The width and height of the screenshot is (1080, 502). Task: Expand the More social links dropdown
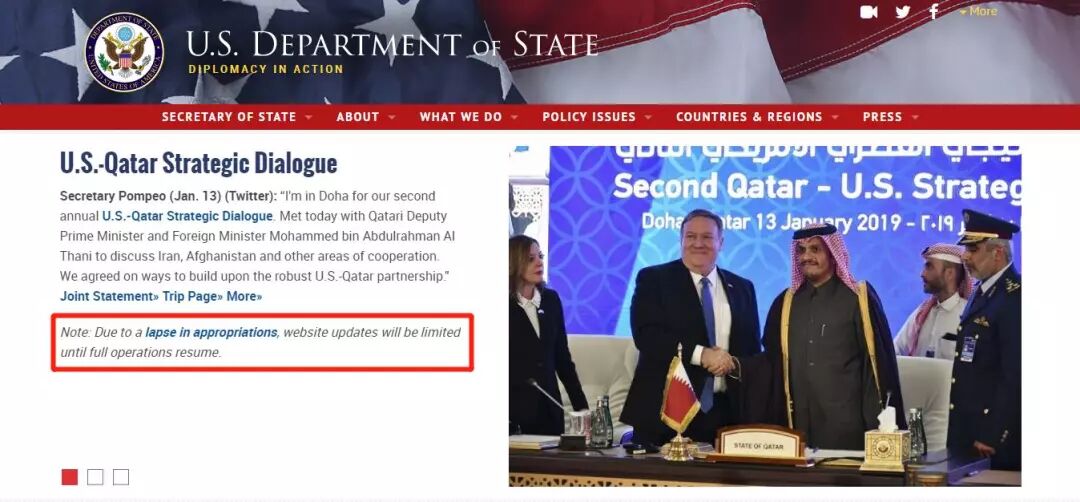[978, 12]
